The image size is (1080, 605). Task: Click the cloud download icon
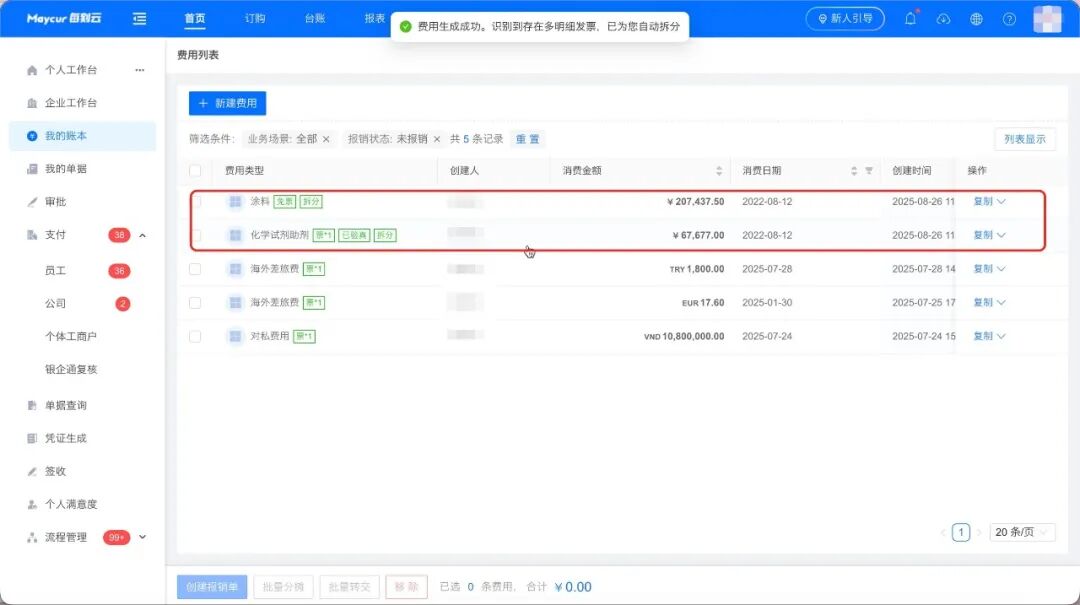[943, 19]
